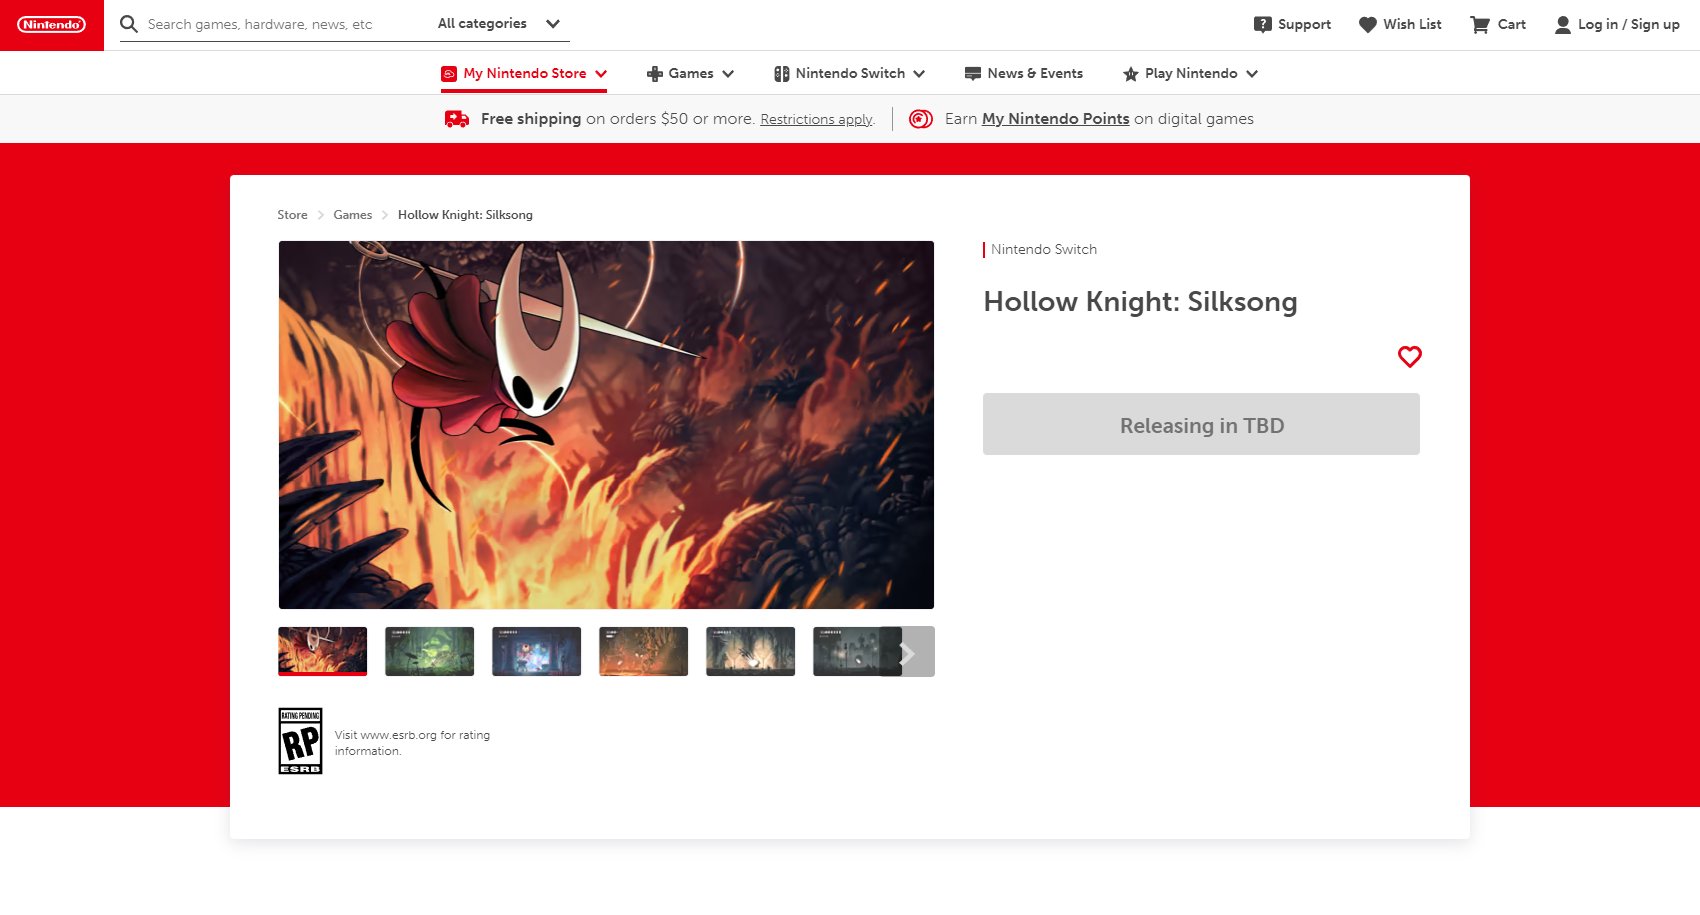Go to Store breadcrumb
Screen dimensions: 1700x915
[292, 215]
